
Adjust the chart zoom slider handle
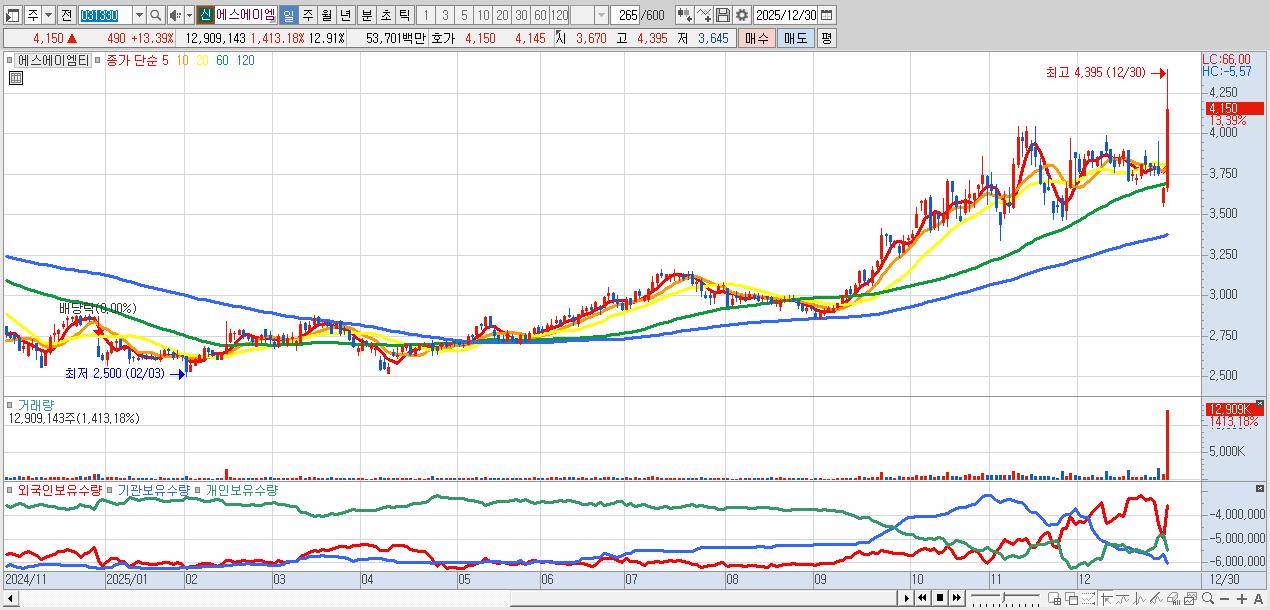coord(1003,598)
